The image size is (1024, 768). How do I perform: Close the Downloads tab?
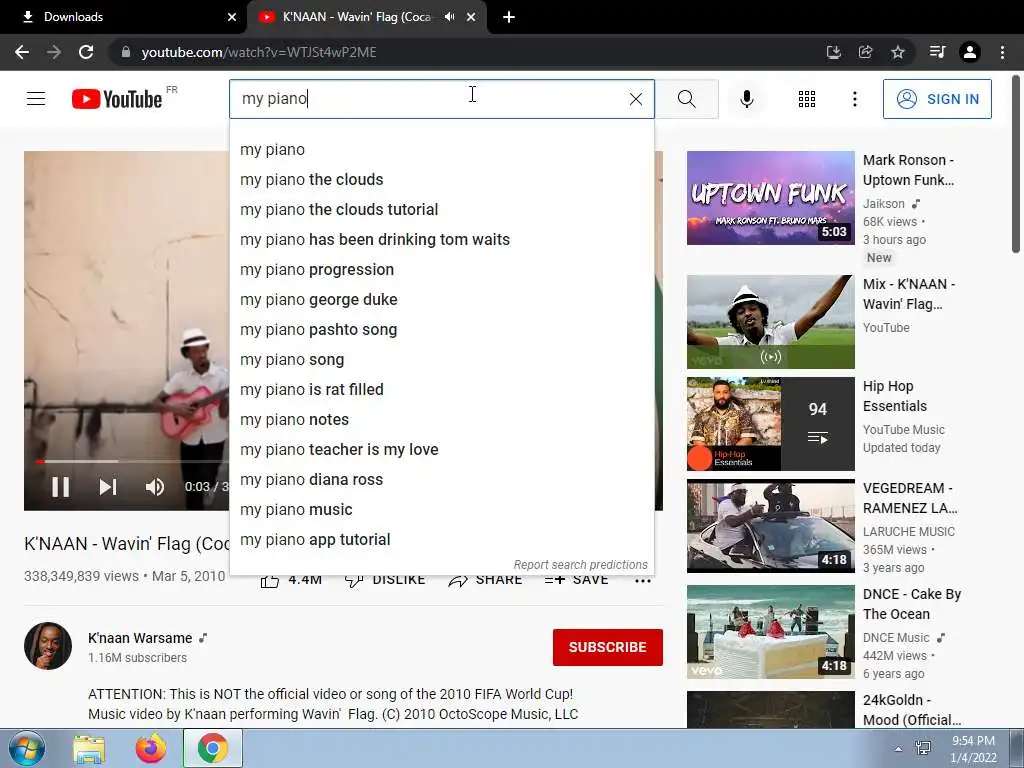tap(232, 17)
